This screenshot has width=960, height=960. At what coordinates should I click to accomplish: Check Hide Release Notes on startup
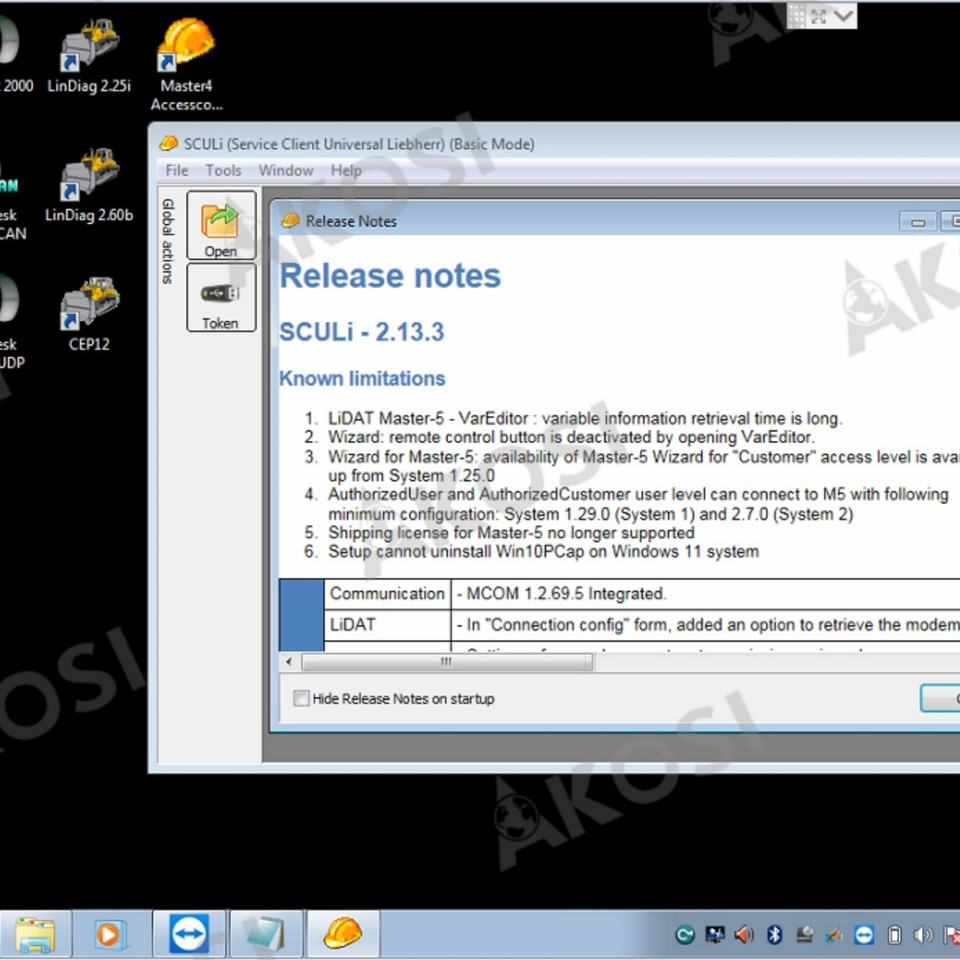pyautogui.click(x=301, y=698)
